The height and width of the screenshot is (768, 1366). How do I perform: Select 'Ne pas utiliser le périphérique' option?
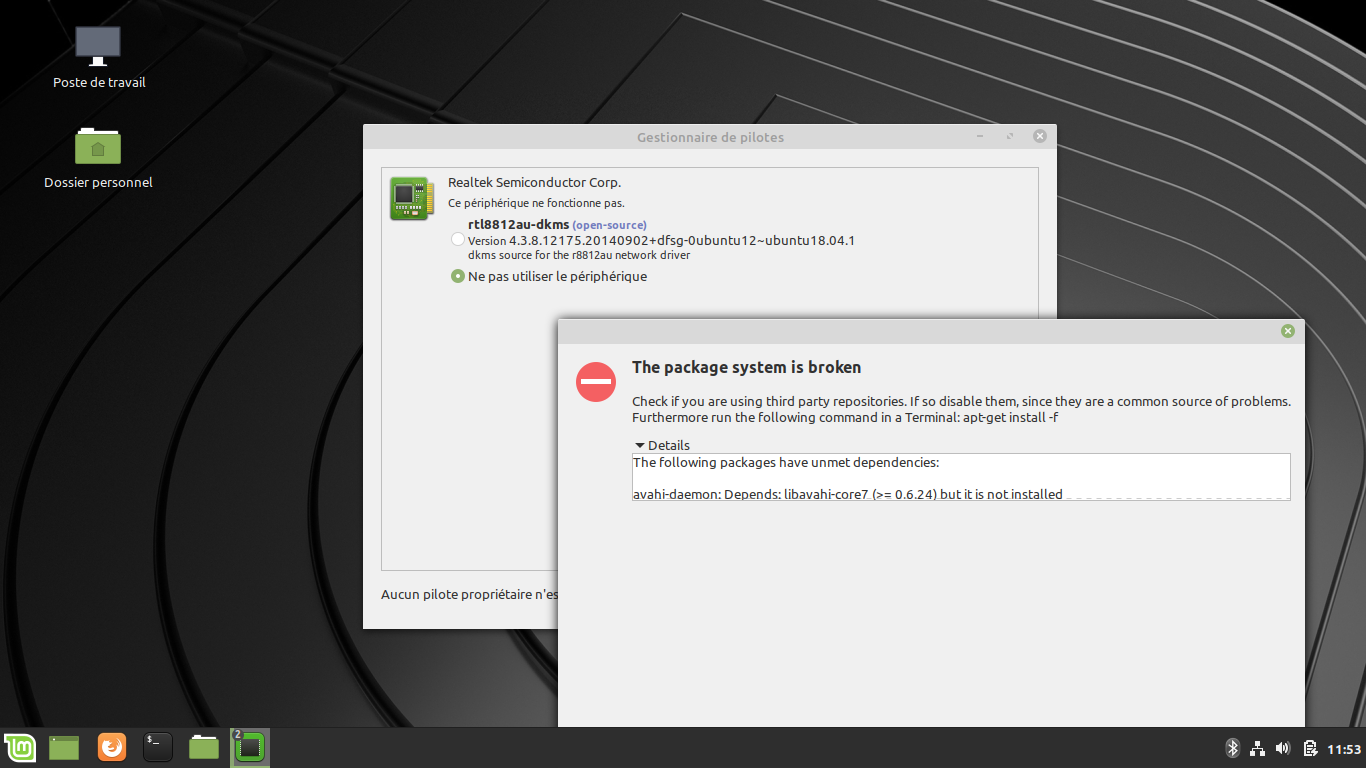(458, 276)
